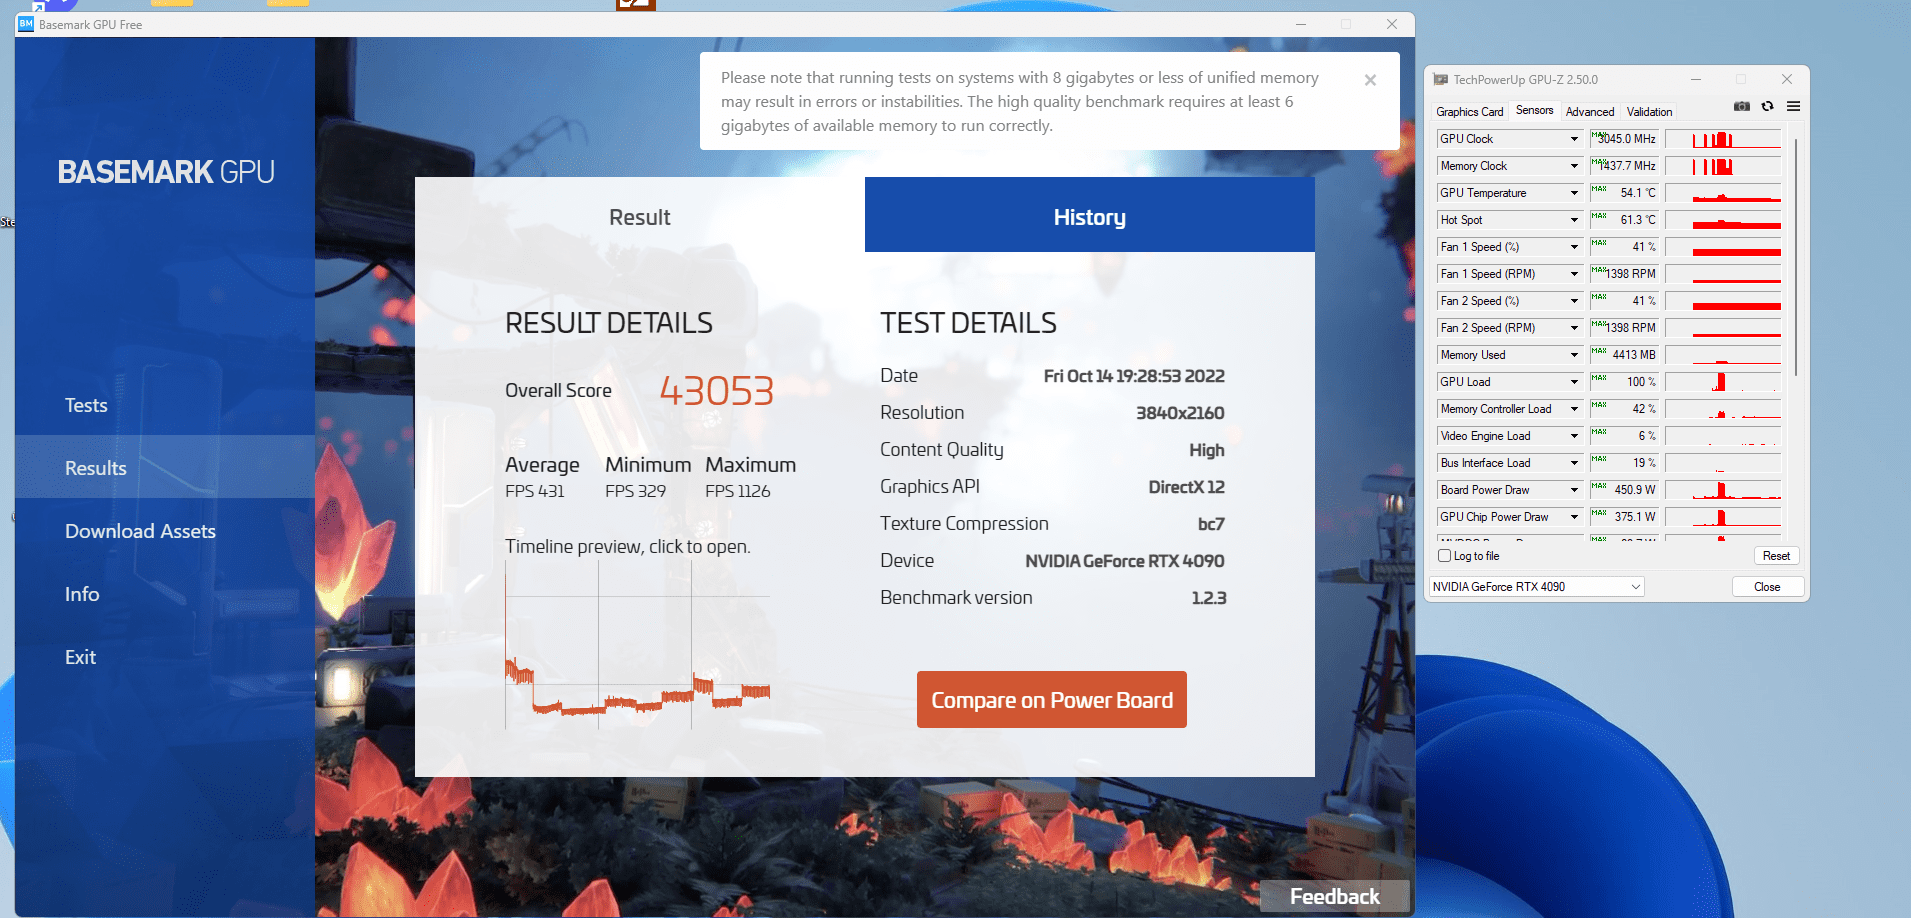This screenshot has width=1911, height=918.
Task: Take a screenshot with GPU-Z camera icon
Action: click(1742, 106)
